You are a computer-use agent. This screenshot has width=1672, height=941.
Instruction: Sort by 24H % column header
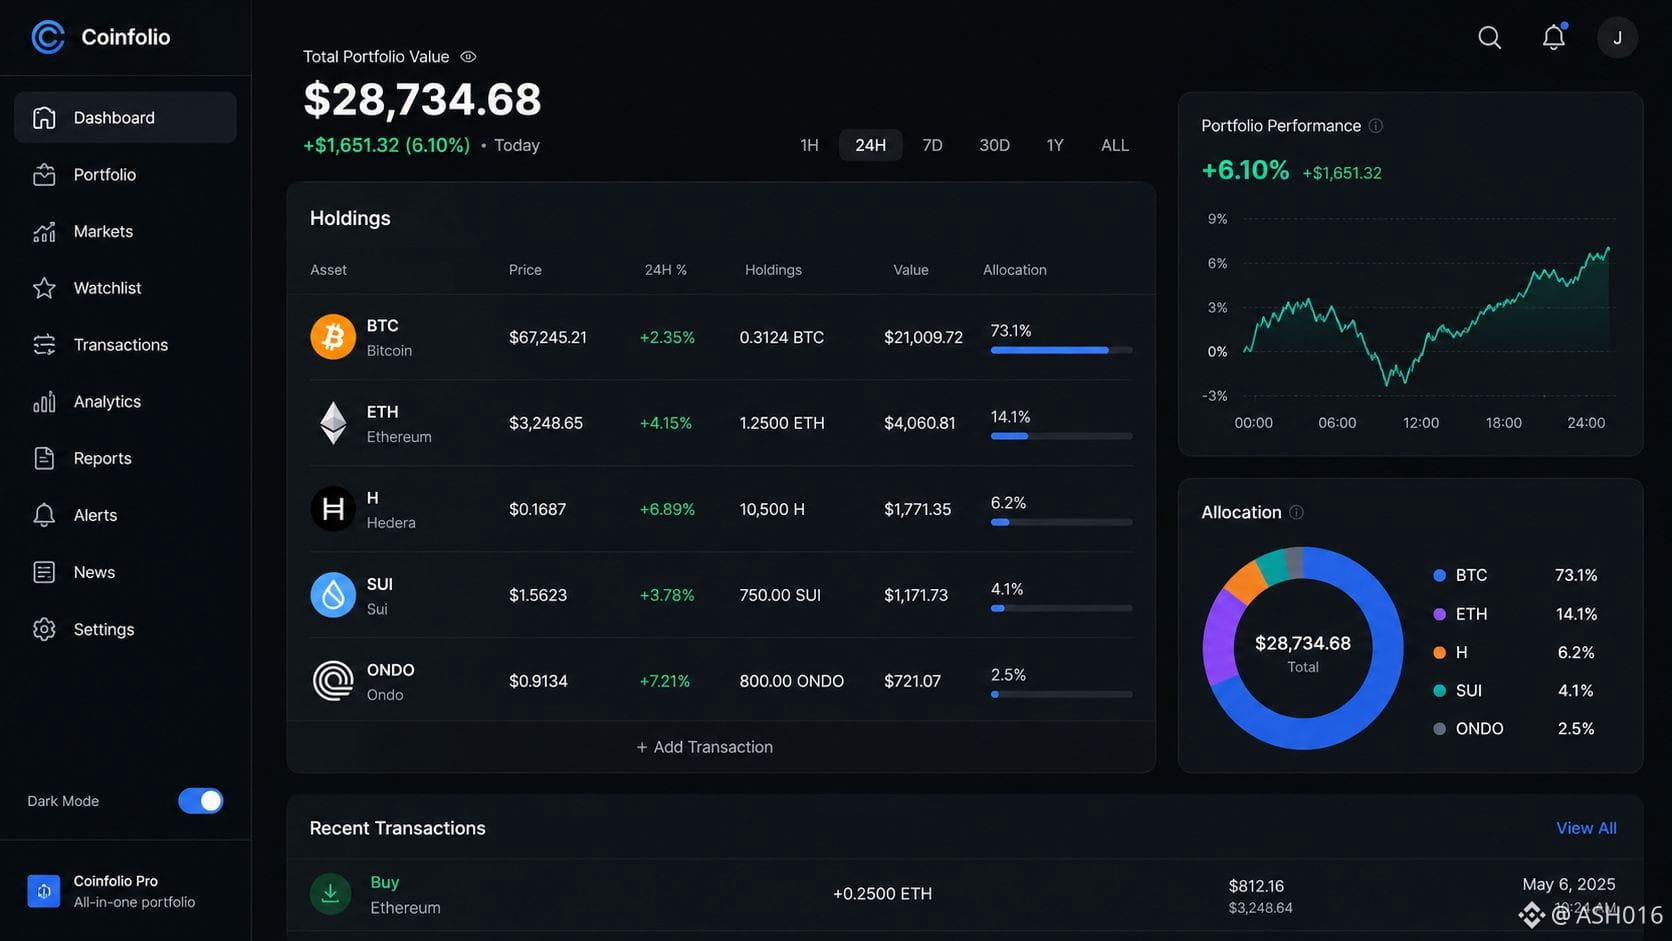665,270
